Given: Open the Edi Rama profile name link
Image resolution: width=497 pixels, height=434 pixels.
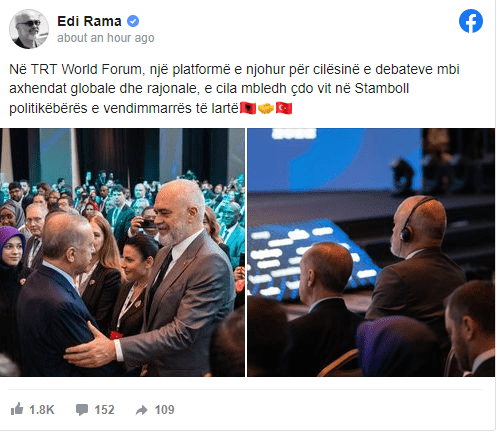Looking at the screenshot, I should click(89, 21).
